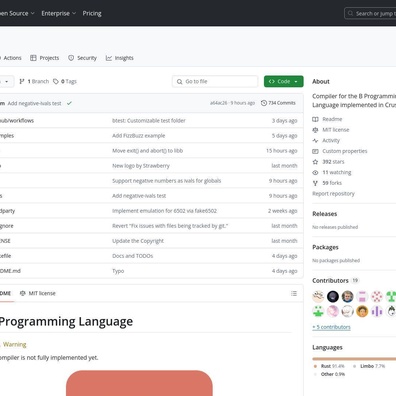Click the fork icon beside 59 forks
The width and height of the screenshot is (396, 396).
pyautogui.click(x=315, y=183)
